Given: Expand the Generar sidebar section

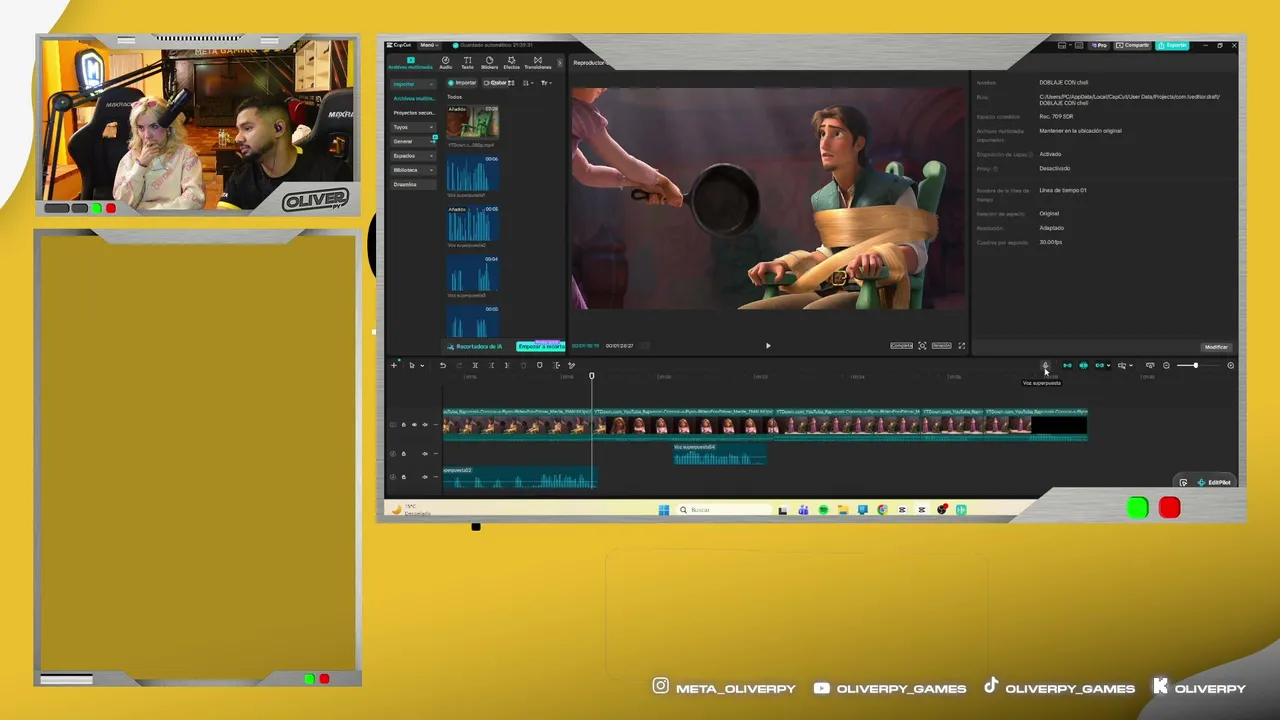Looking at the screenshot, I should point(412,141).
